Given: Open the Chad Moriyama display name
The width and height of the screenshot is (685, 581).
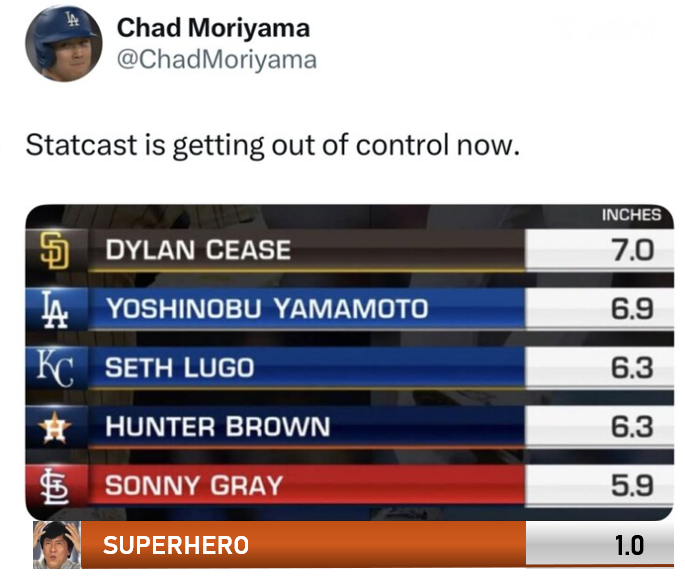Looking at the screenshot, I should (x=213, y=28).
